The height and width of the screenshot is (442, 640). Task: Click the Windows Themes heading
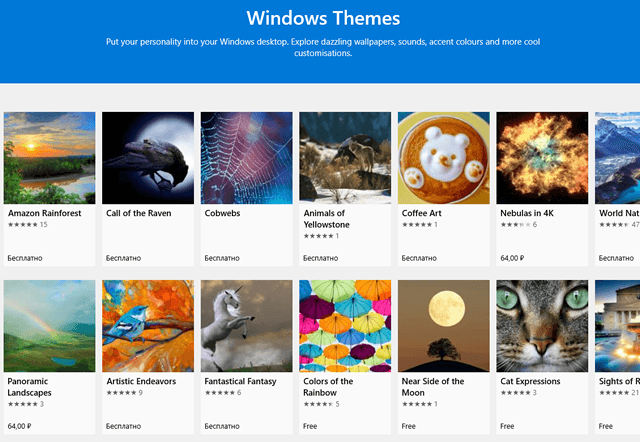tap(323, 18)
